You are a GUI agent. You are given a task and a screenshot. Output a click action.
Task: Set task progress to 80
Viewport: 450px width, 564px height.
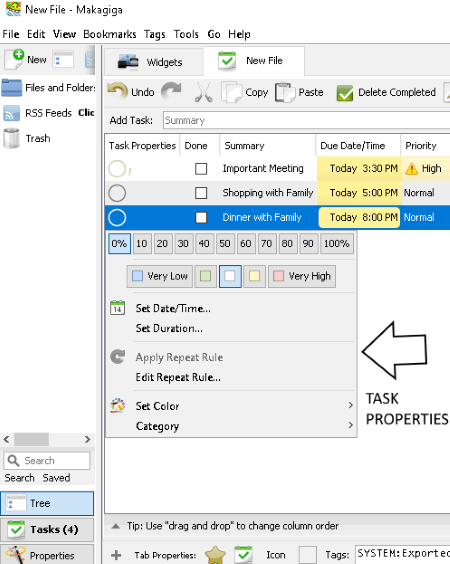[287, 244]
